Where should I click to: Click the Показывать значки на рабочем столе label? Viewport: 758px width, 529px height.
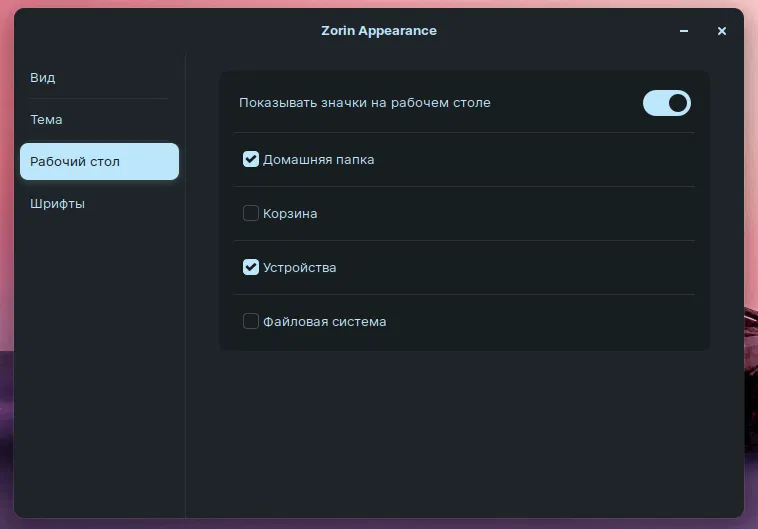pyautogui.click(x=365, y=102)
